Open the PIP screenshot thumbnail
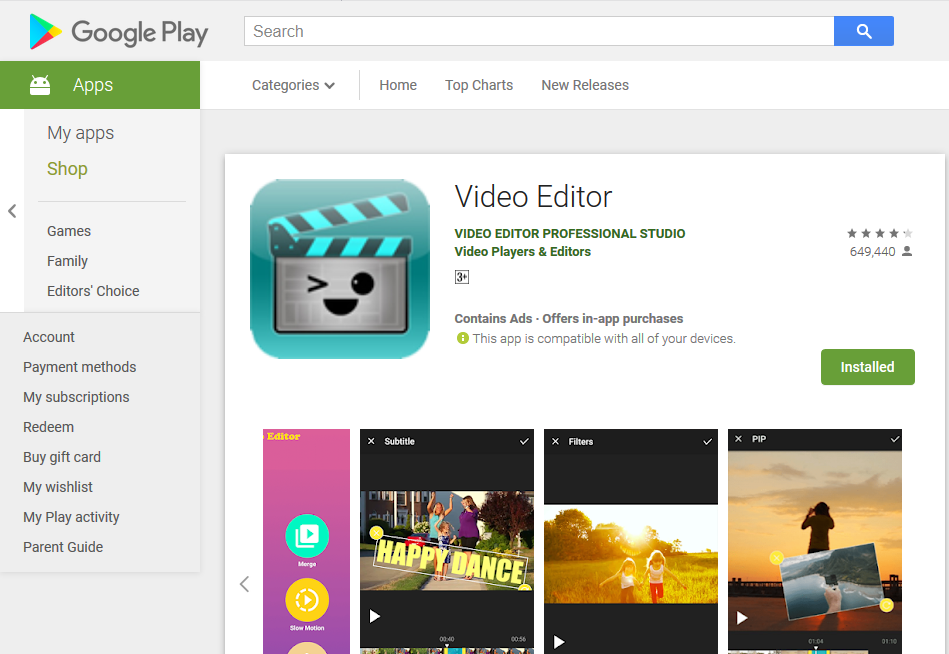Screen dimensions: 949x654 (x=815, y=541)
